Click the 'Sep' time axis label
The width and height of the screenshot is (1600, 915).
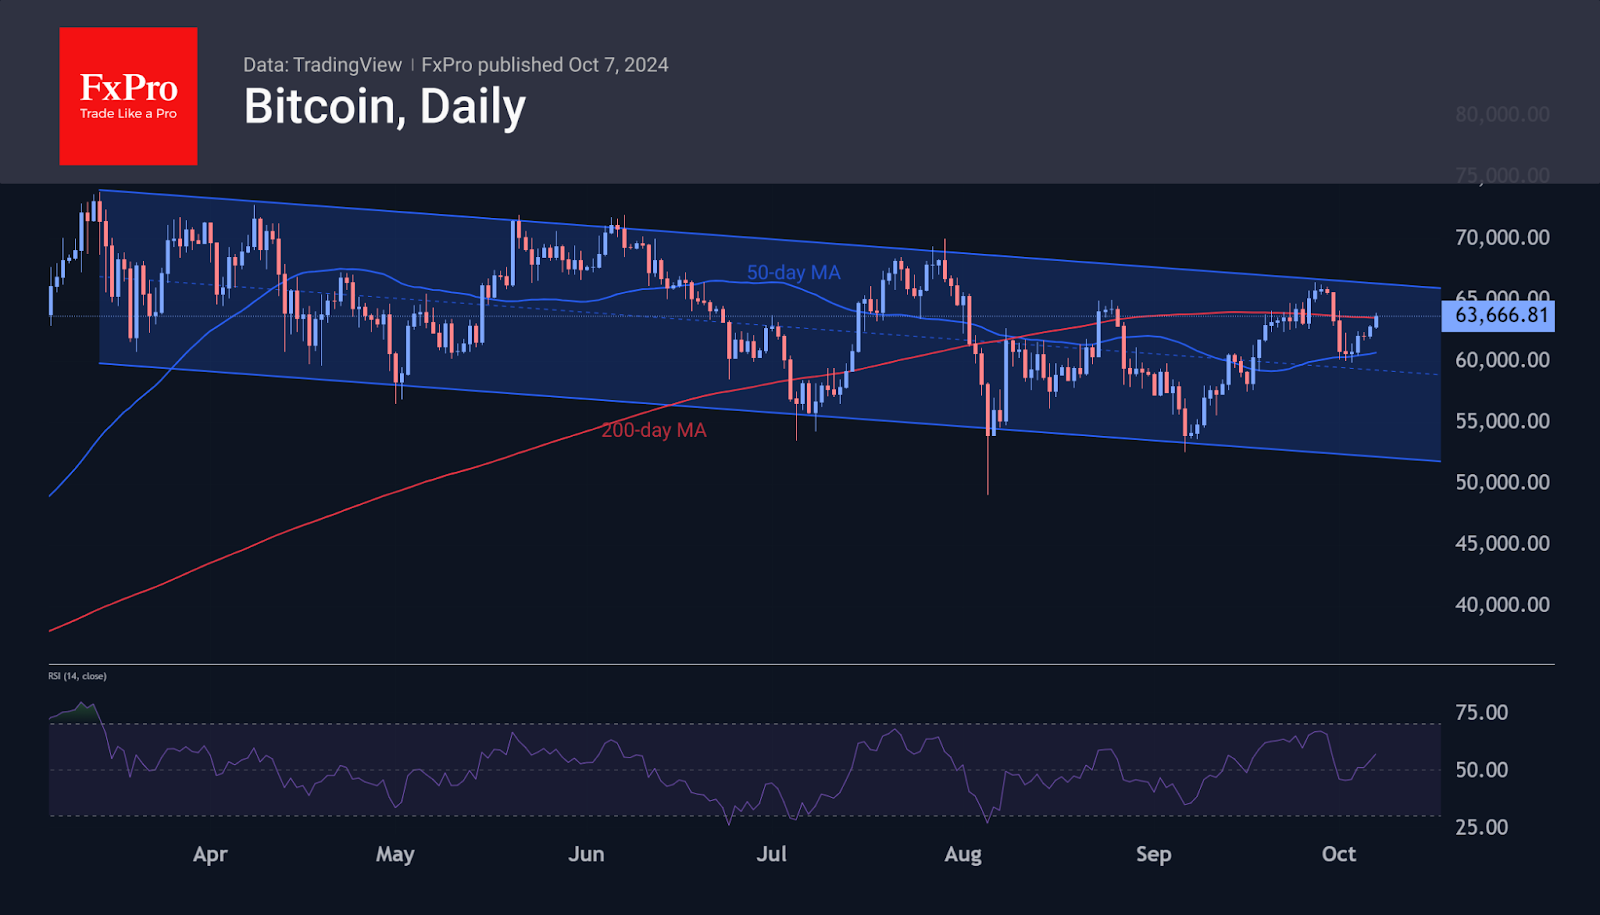coord(1153,855)
